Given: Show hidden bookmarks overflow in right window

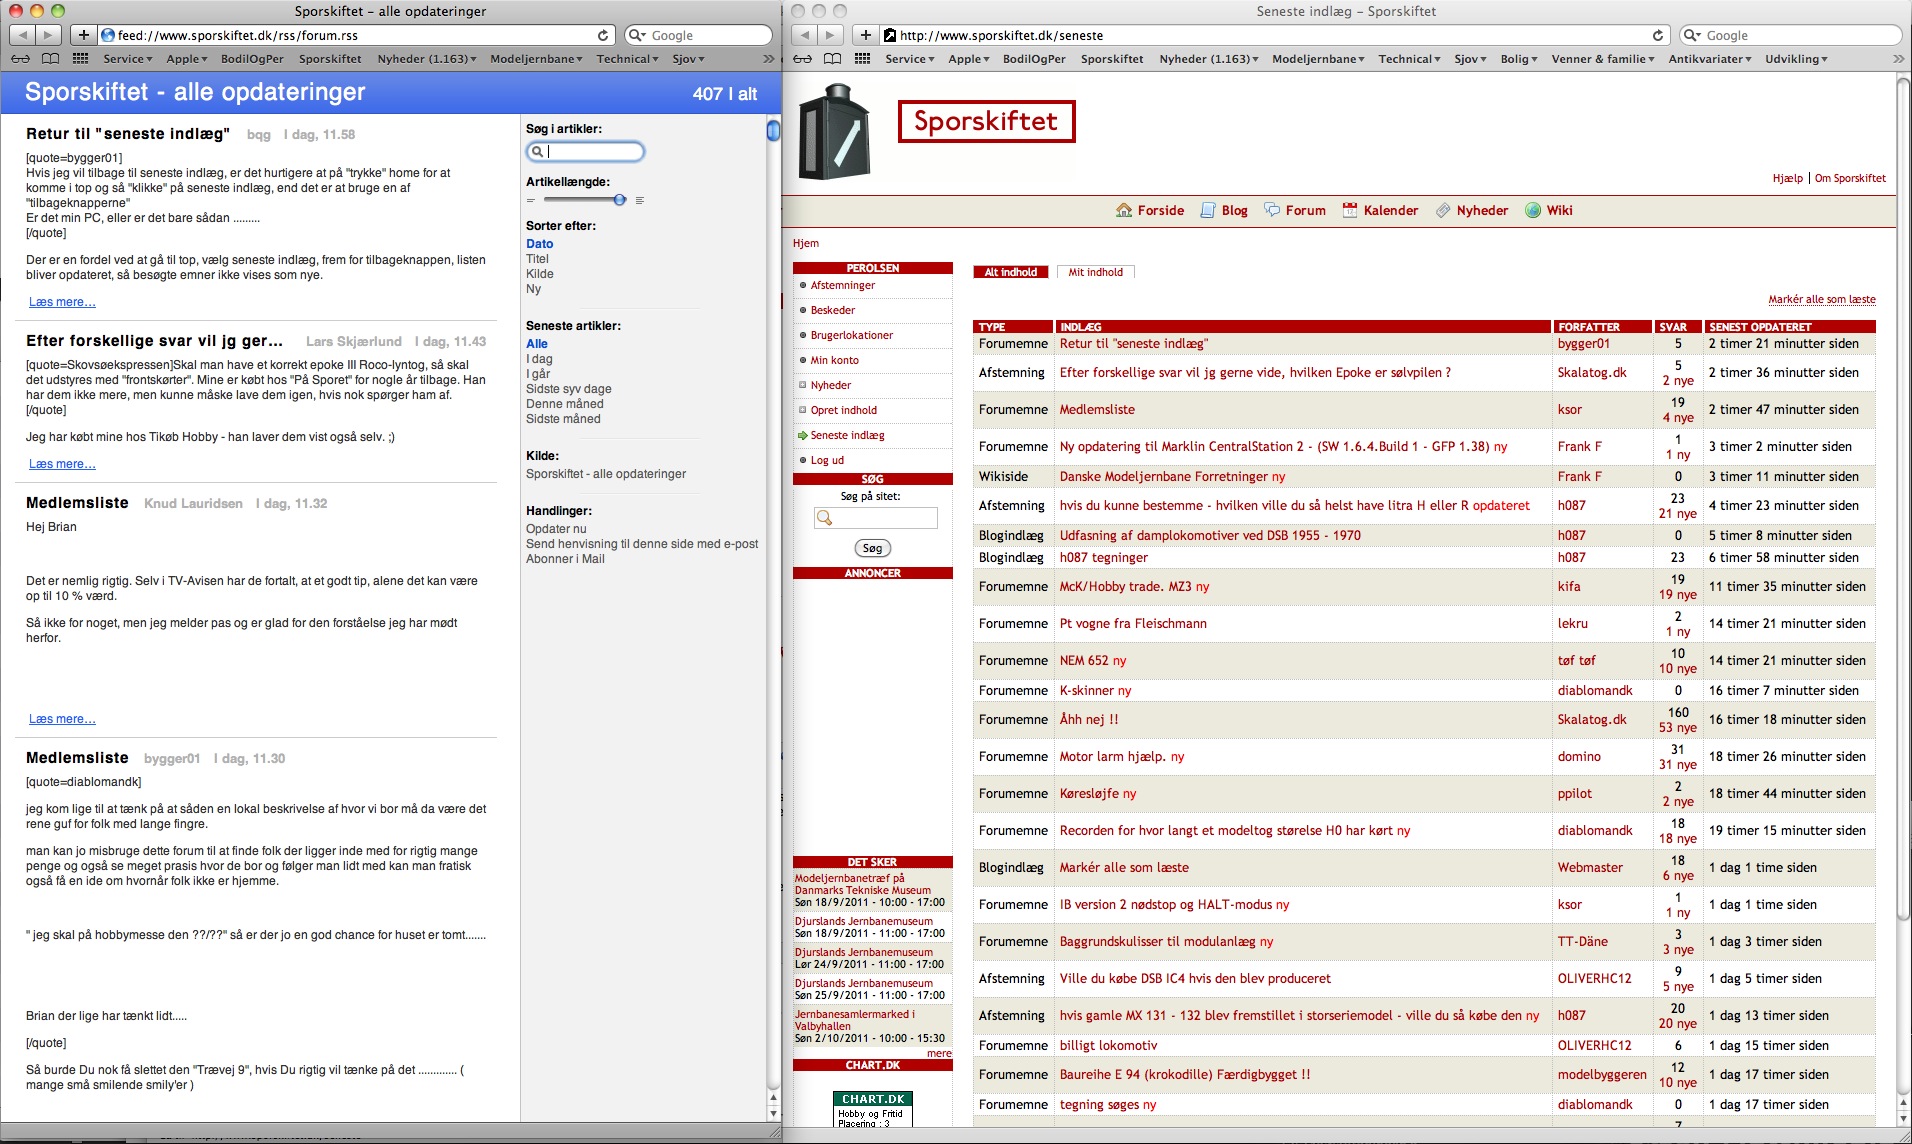Looking at the screenshot, I should [x=1898, y=59].
